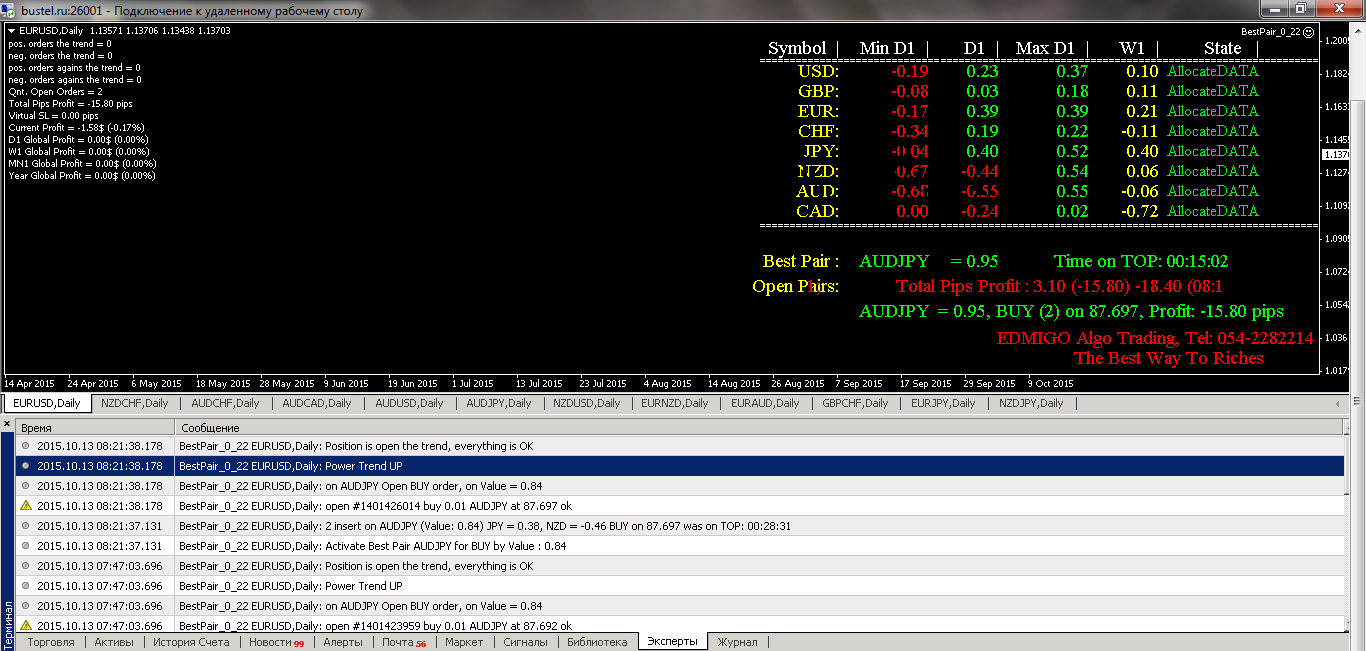This screenshot has width=1366, height=651.
Task: Click 'Time on TOP: 00:15:02' chart label
Action: tap(1141, 261)
